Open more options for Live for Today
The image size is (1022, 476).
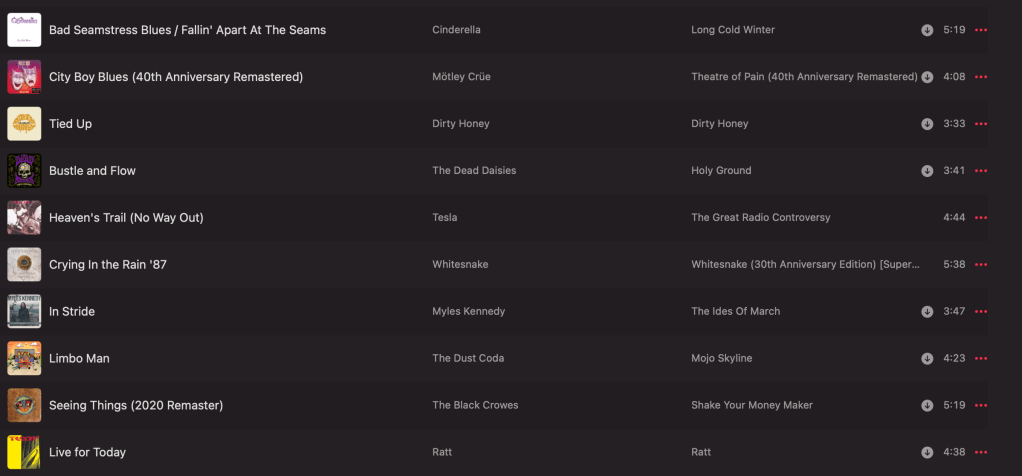coord(980,452)
